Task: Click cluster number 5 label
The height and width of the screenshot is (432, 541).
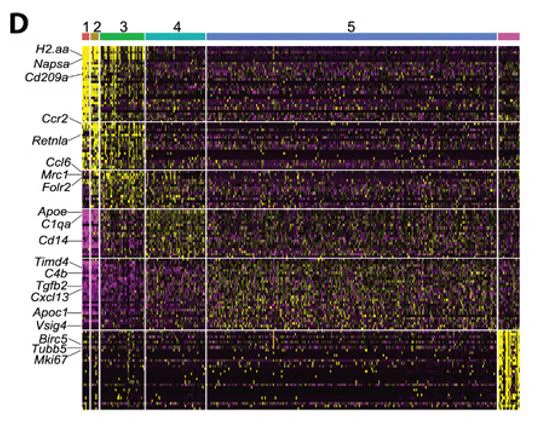Action: point(351,27)
